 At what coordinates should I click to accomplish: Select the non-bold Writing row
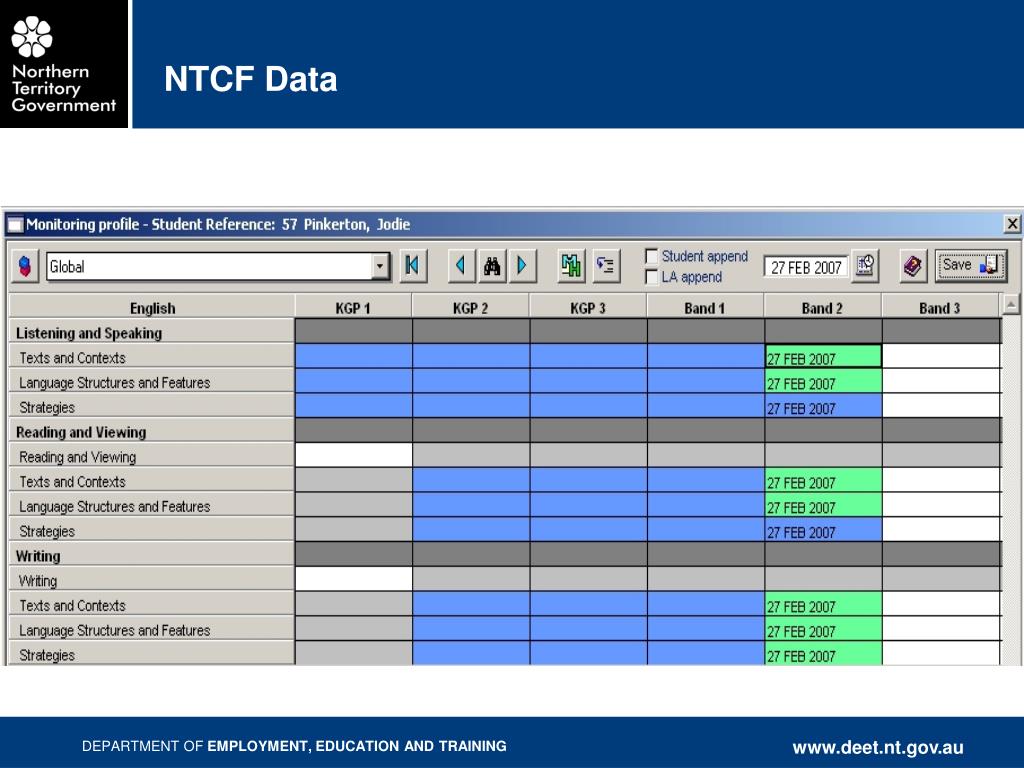click(152, 581)
